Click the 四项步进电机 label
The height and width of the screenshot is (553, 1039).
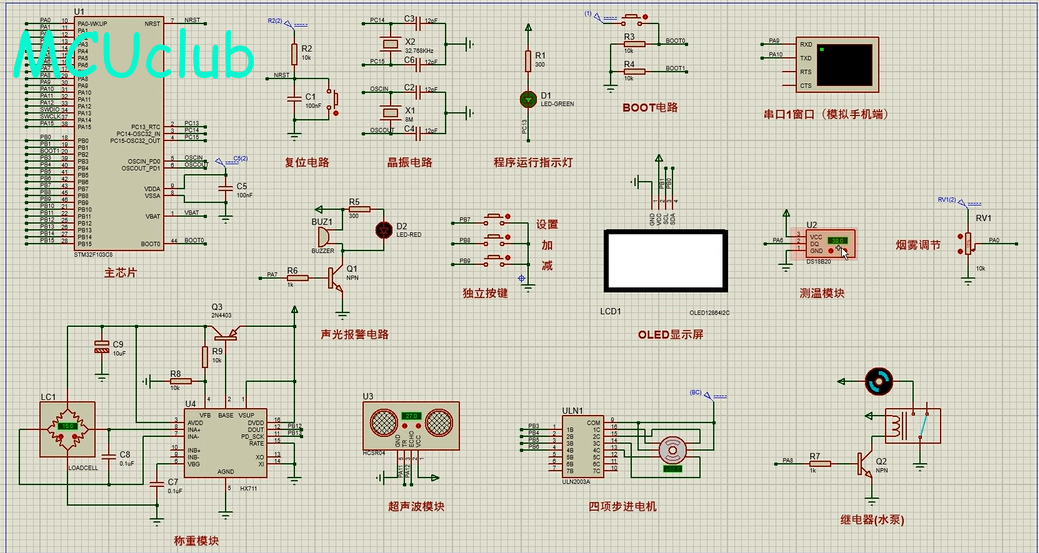pos(622,507)
